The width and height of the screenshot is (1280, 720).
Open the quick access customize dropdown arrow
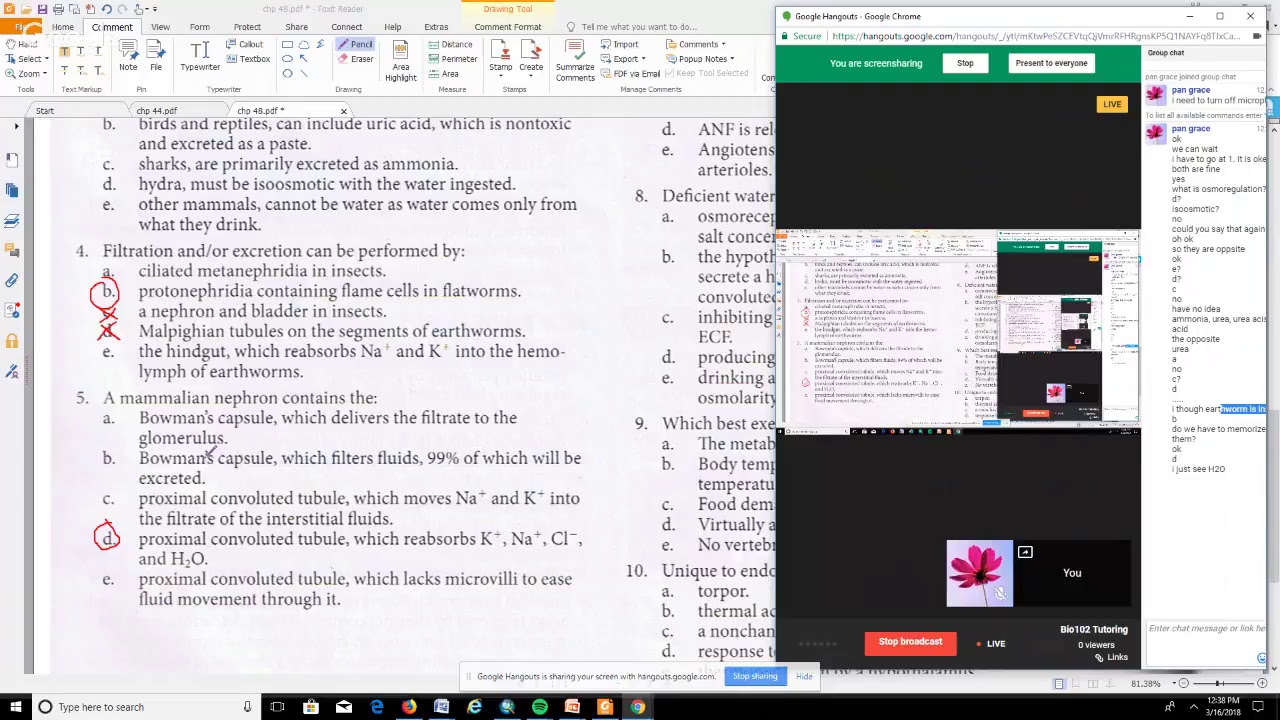pos(153,9)
